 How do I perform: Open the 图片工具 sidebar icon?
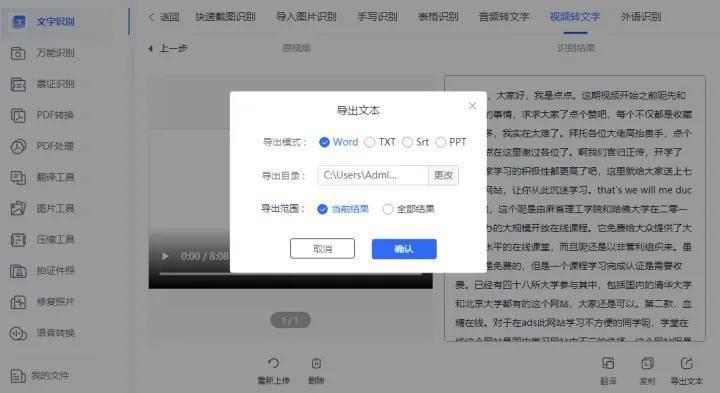pyautogui.click(x=18, y=208)
